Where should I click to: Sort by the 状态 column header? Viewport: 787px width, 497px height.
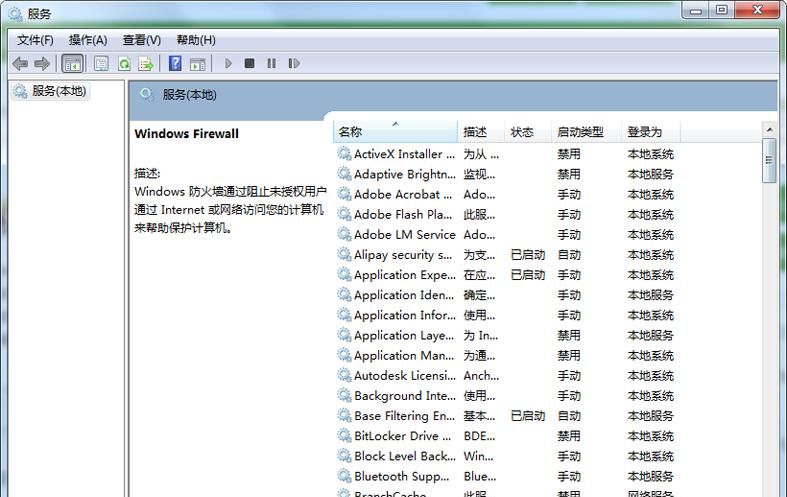[528, 132]
